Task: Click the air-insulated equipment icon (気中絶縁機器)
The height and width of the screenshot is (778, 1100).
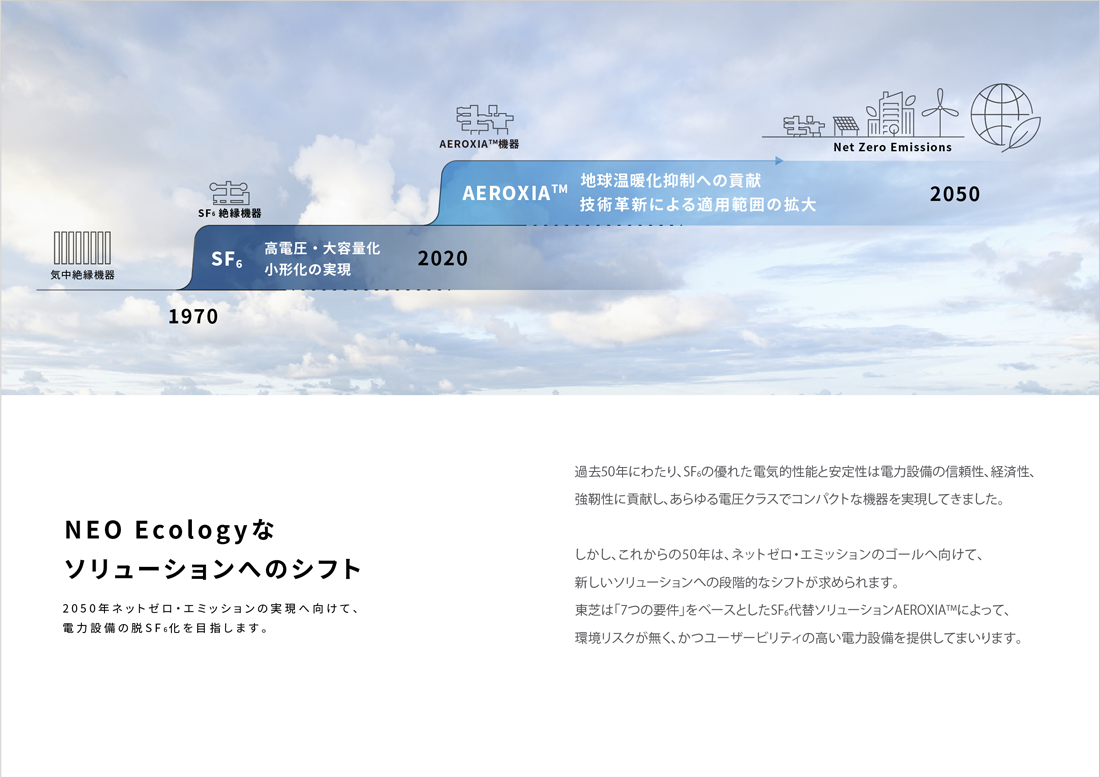Action: pyautogui.click(x=82, y=248)
